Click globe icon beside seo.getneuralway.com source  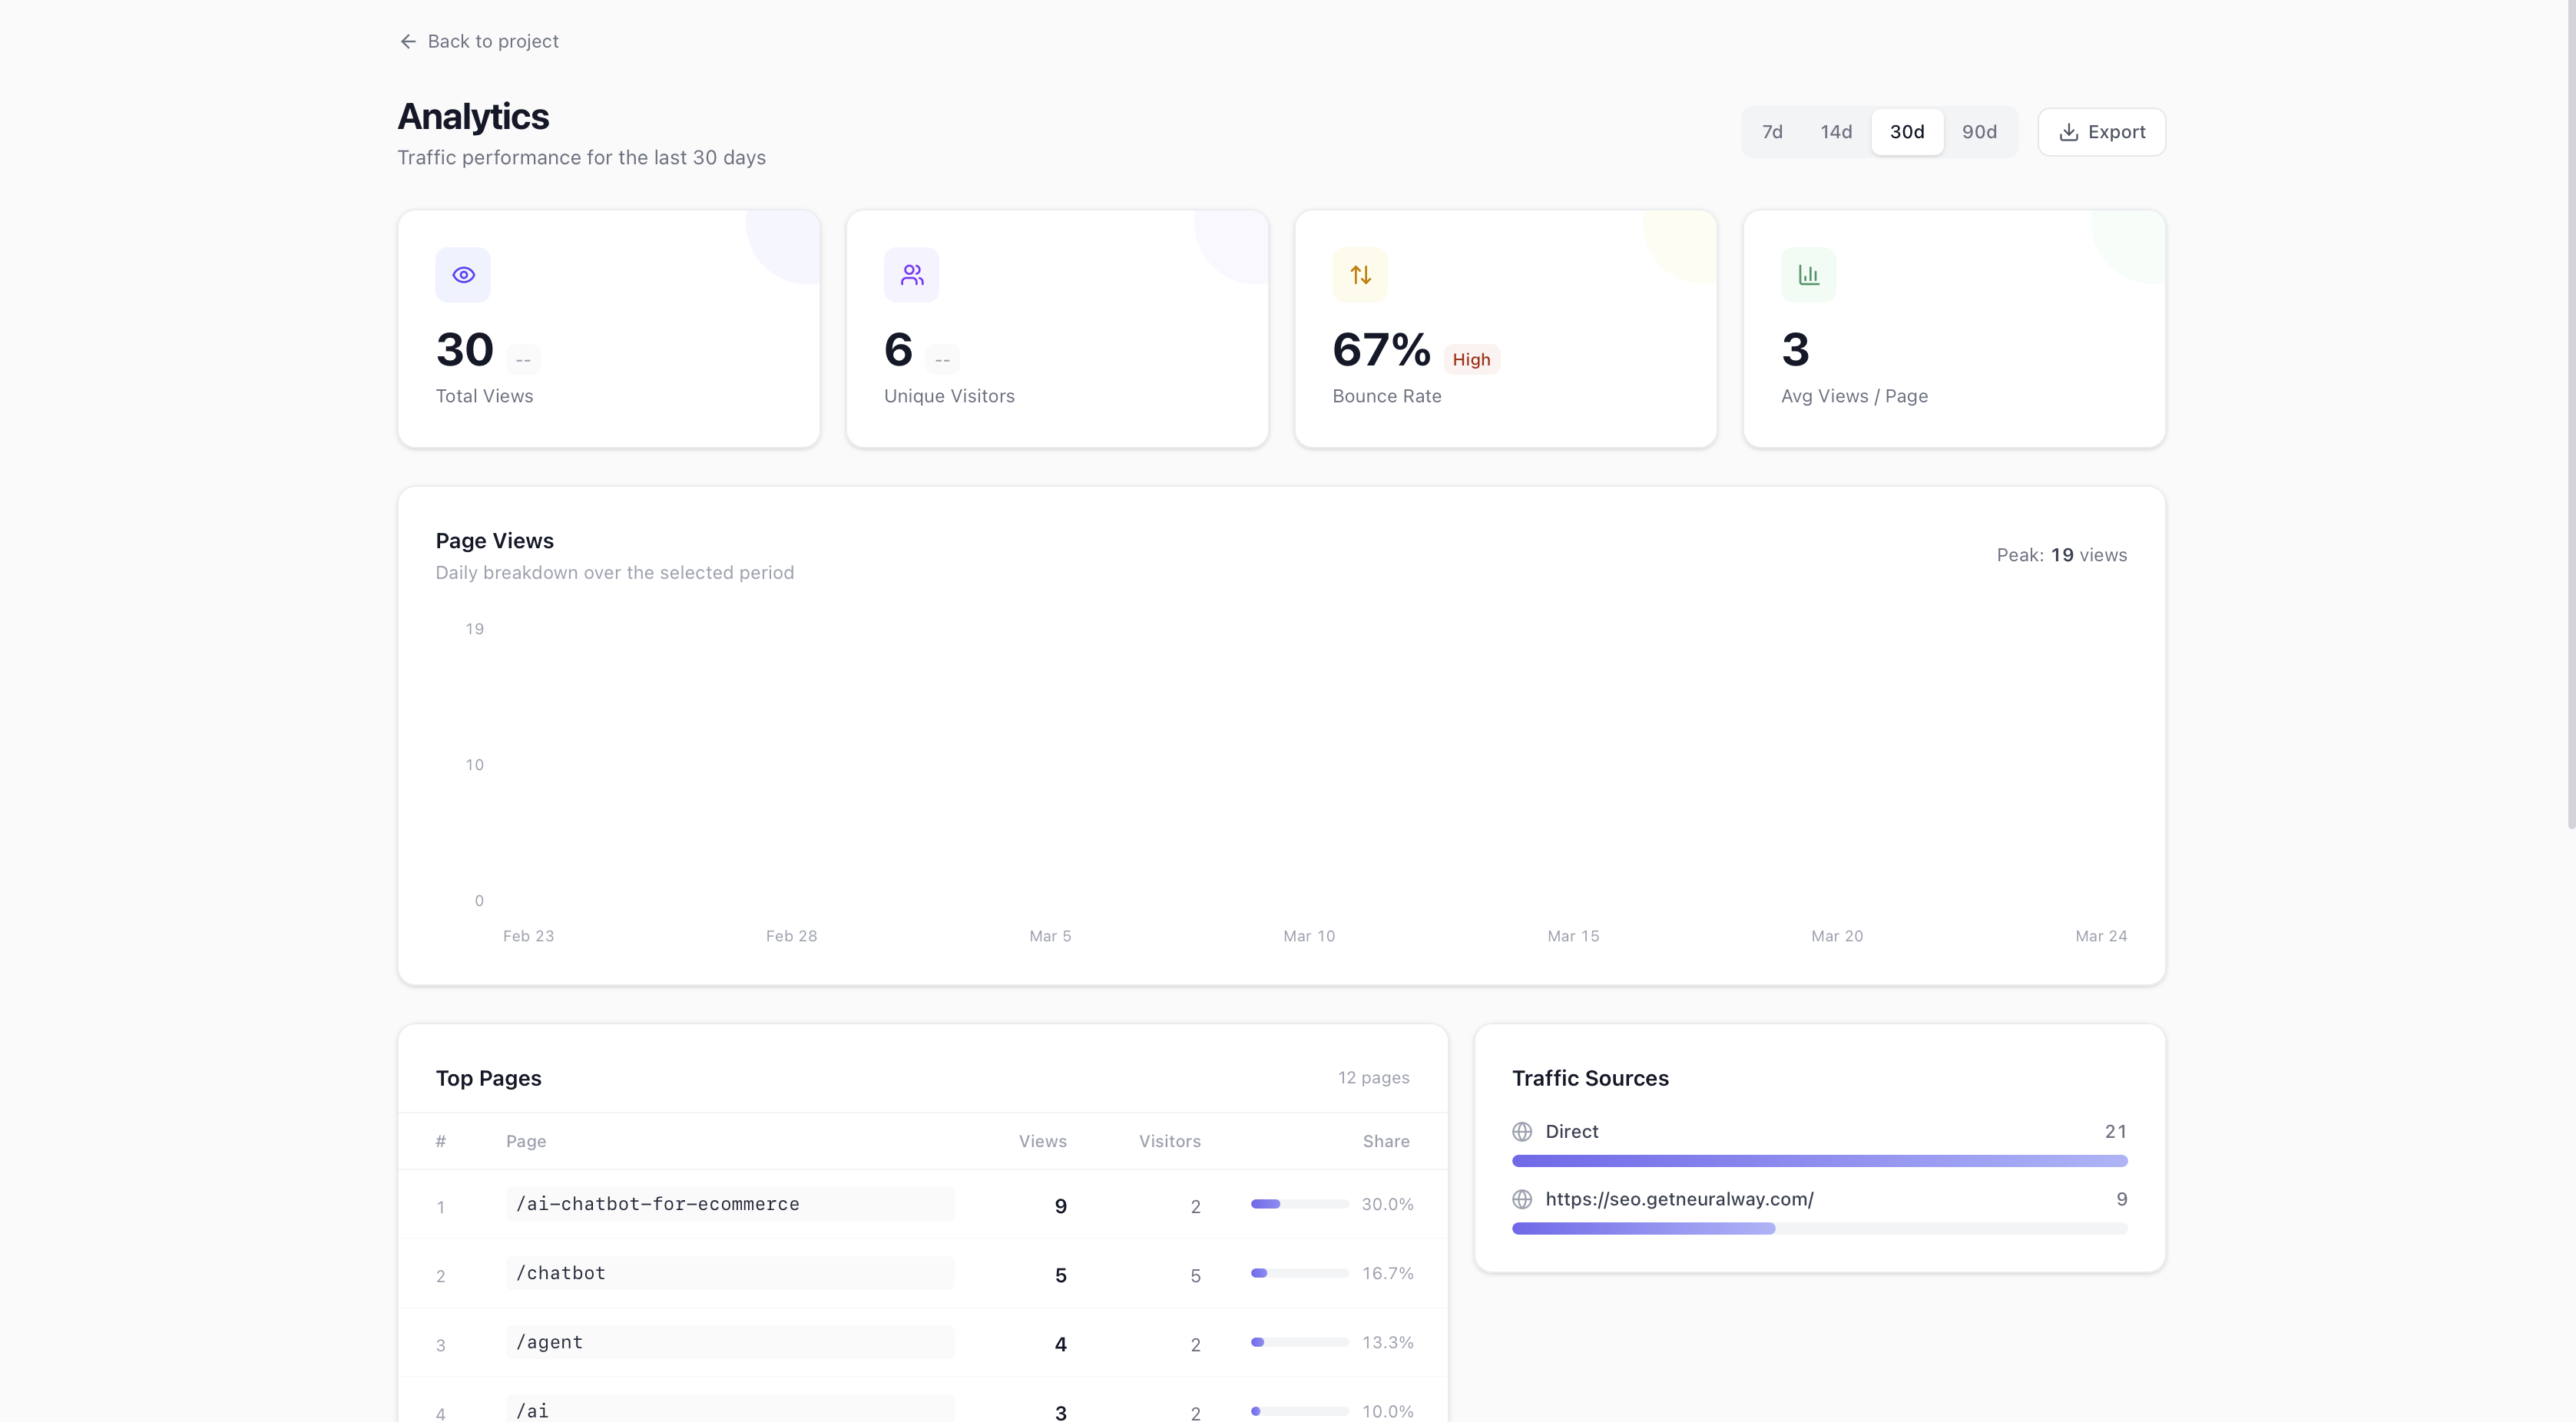[x=1522, y=1199]
